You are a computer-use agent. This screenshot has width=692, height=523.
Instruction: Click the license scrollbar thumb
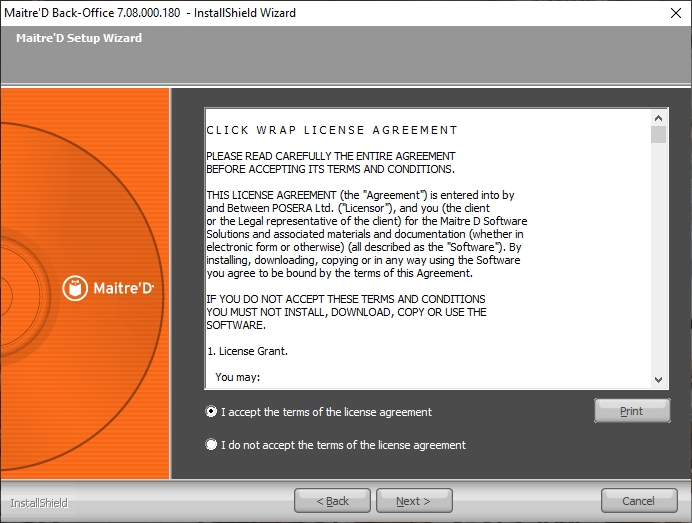(x=658, y=135)
